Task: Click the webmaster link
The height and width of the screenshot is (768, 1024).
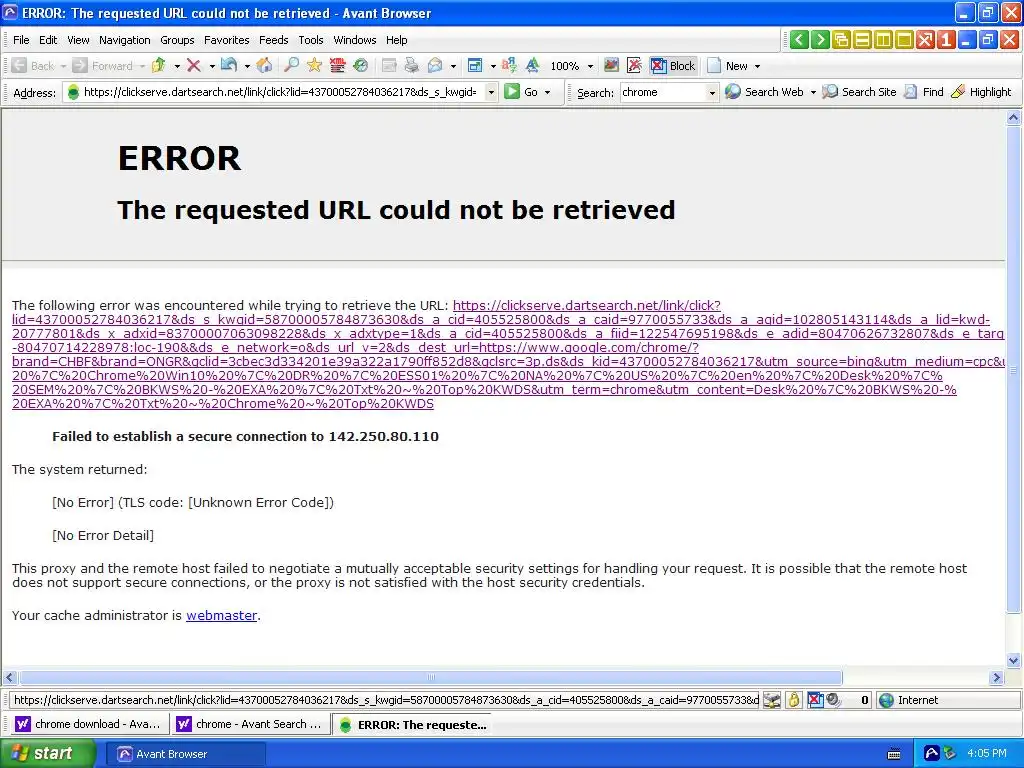Action: pos(221,615)
